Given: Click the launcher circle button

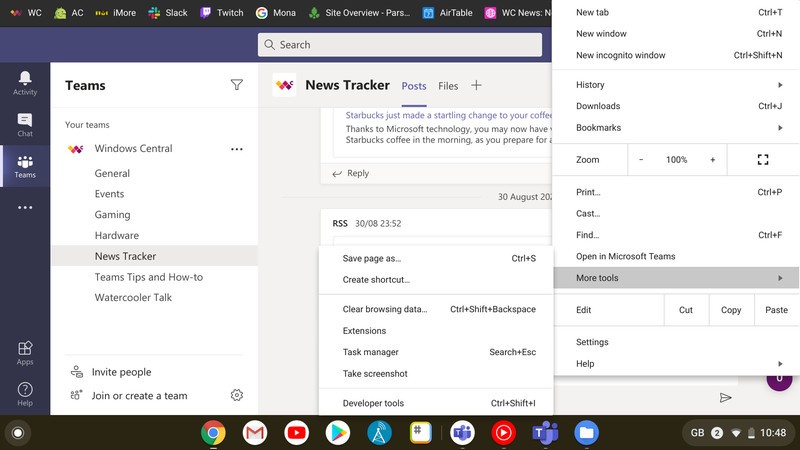Looking at the screenshot, I should [x=18, y=433].
